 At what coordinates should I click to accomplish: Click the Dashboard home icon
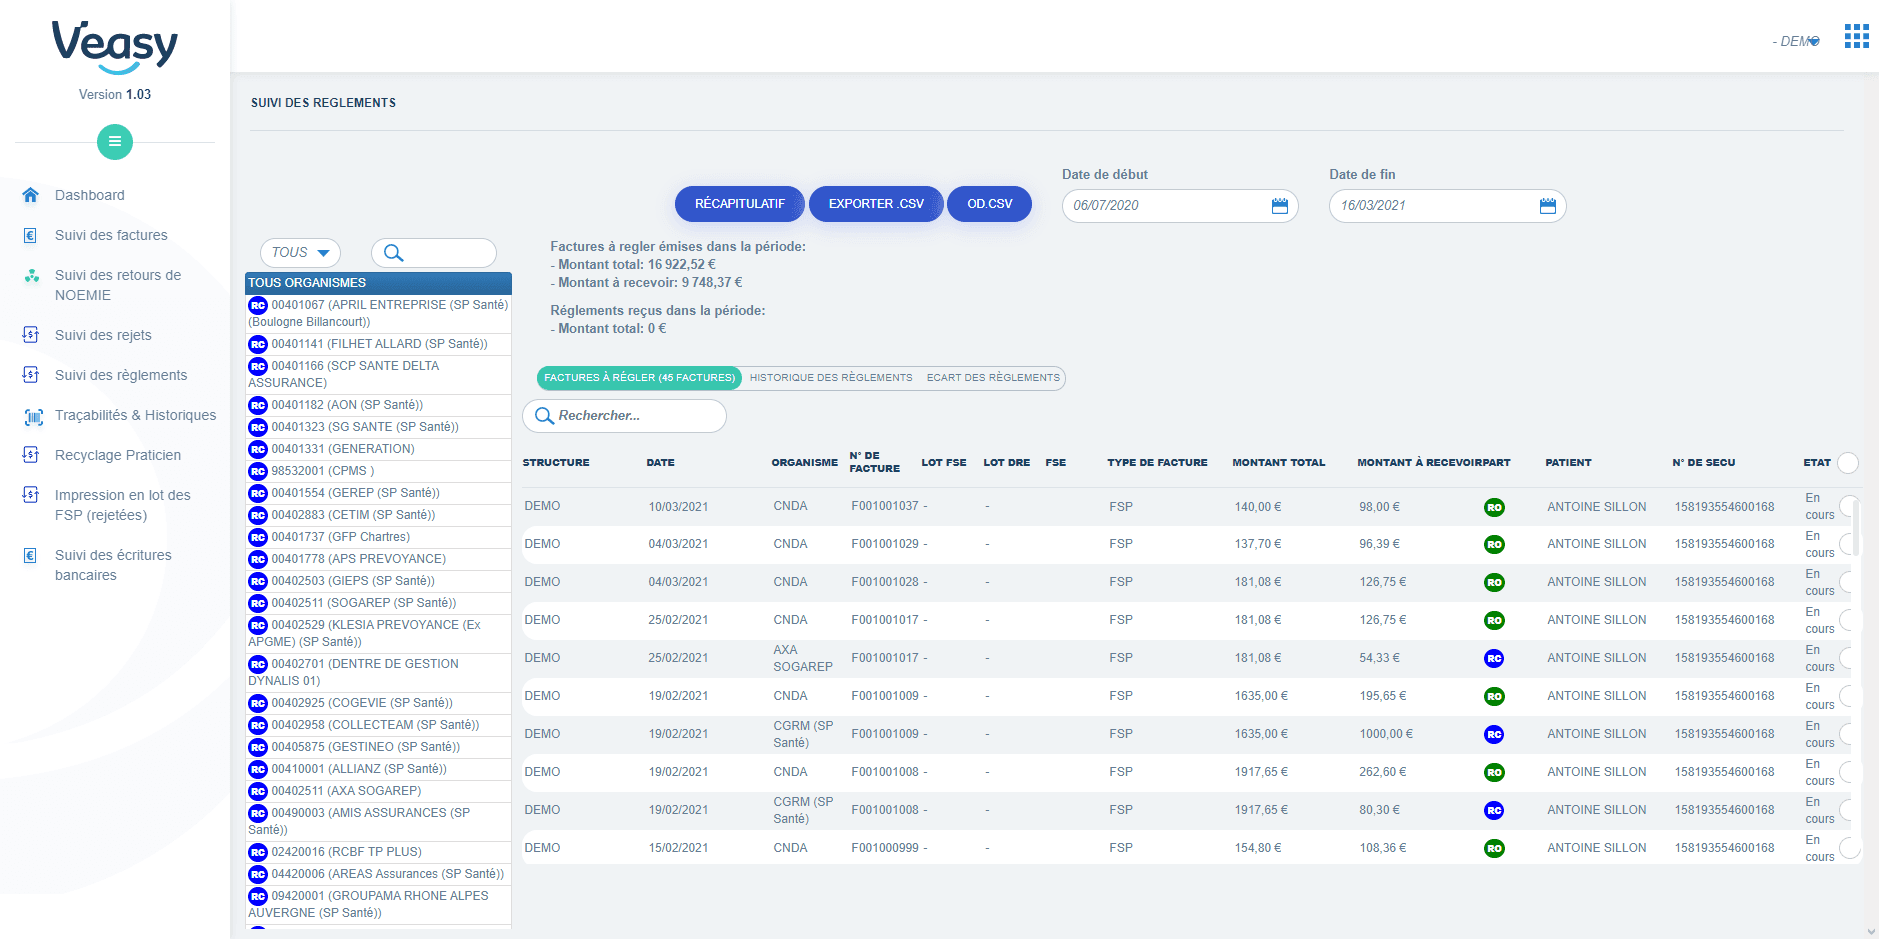pyautogui.click(x=31, y=195)
